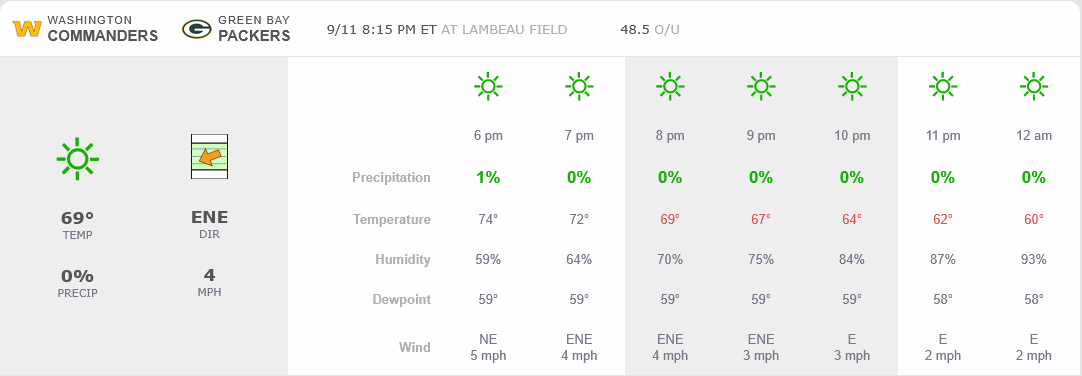Click the sunny icon above 11 pm

click(x=943, y=86)
